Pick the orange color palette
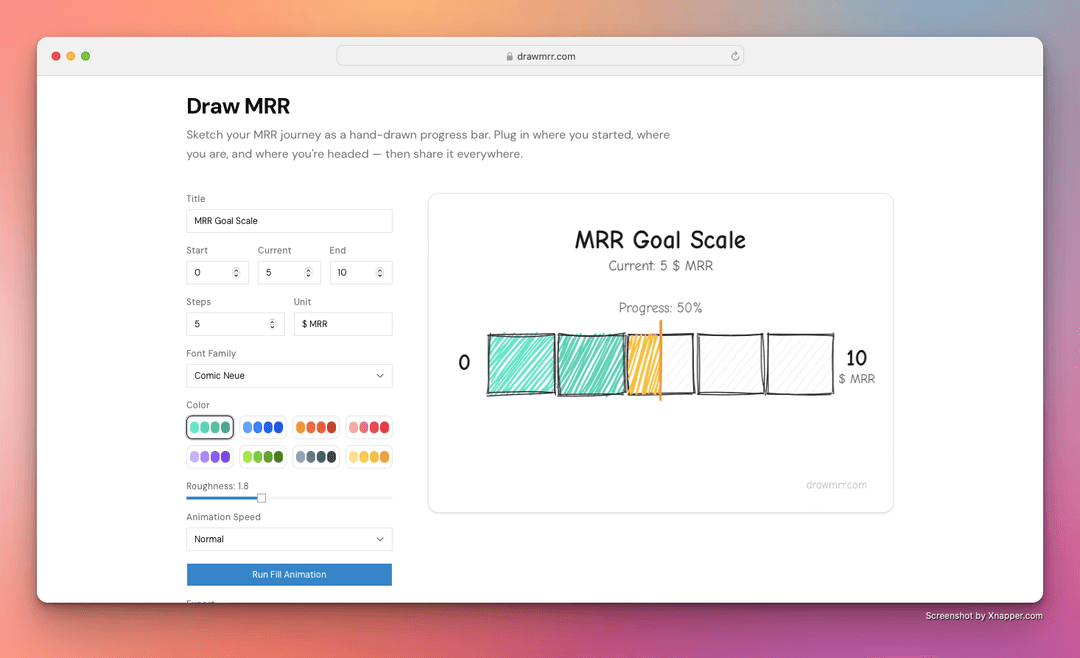This screenshot has width=1080, height=658. pos(316,427)
